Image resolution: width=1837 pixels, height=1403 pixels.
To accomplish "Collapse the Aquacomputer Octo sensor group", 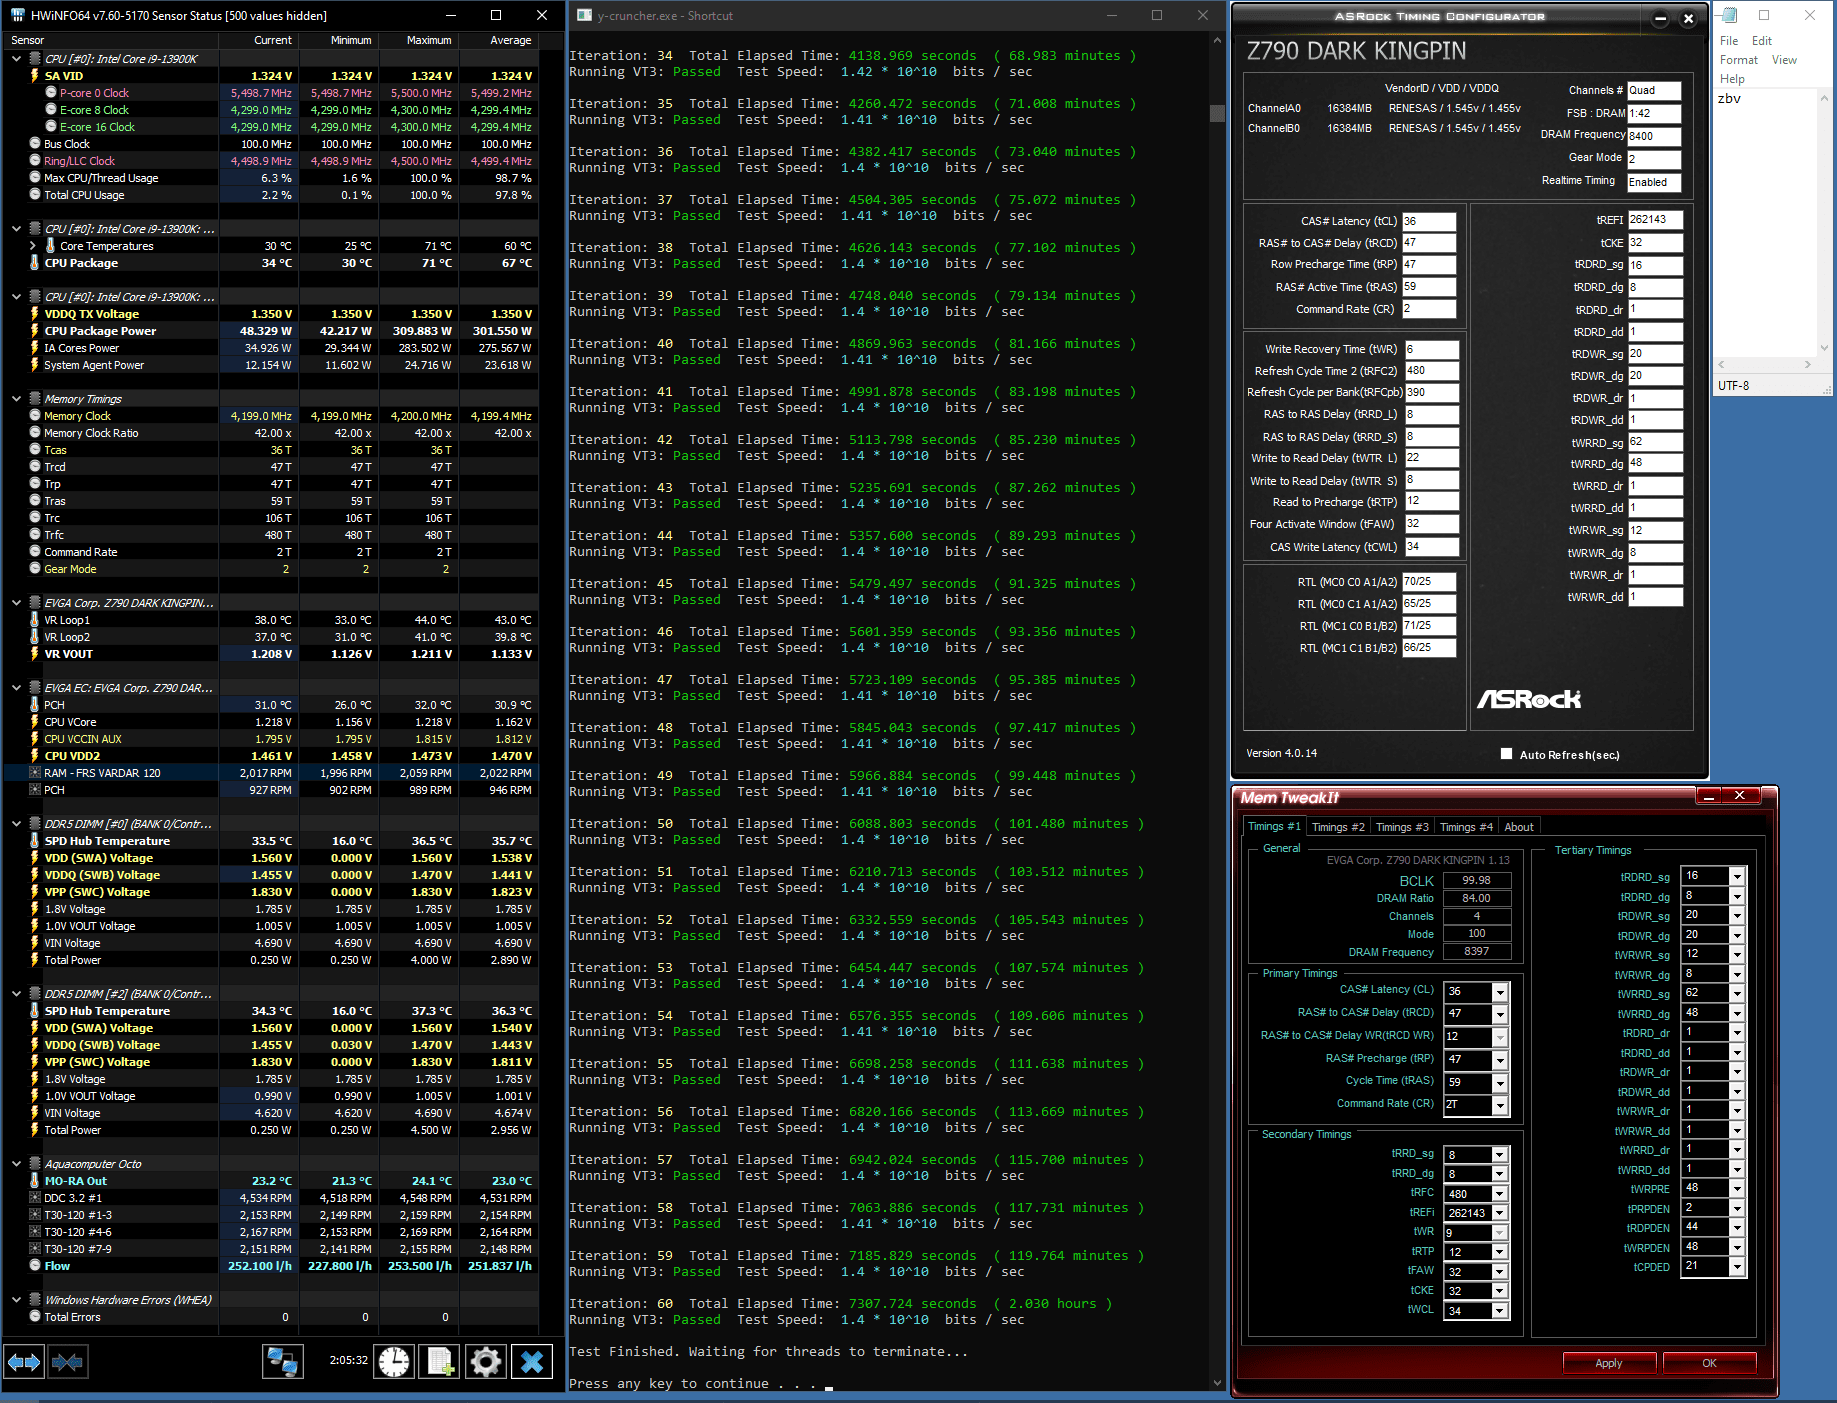I will click(x=16, y=1164).
